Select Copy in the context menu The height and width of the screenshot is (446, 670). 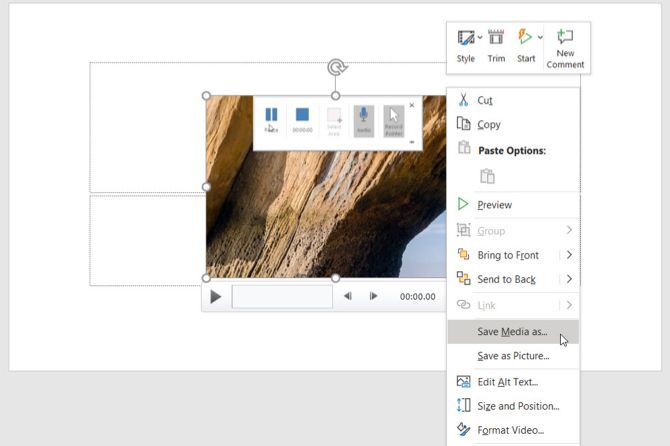pos(488,125)
